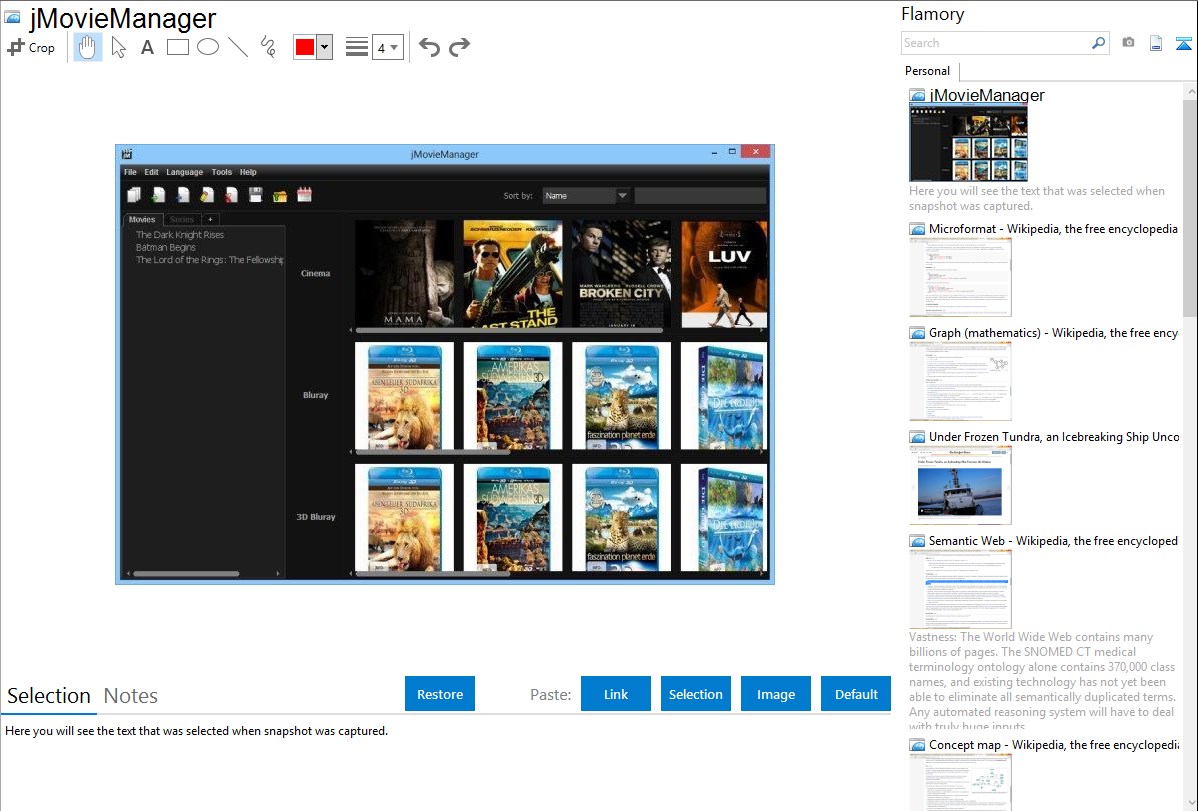1198x811 pixels.
Task: Open the Semantic Web snapshot thumbnail
Action: click(960, 589)
